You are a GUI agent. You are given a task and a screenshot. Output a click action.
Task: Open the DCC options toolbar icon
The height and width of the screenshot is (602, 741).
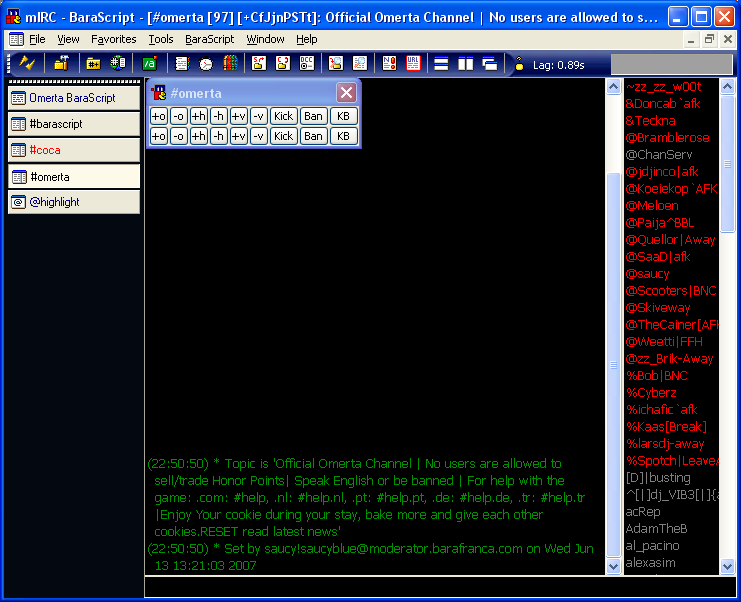(x=306, y=64)
